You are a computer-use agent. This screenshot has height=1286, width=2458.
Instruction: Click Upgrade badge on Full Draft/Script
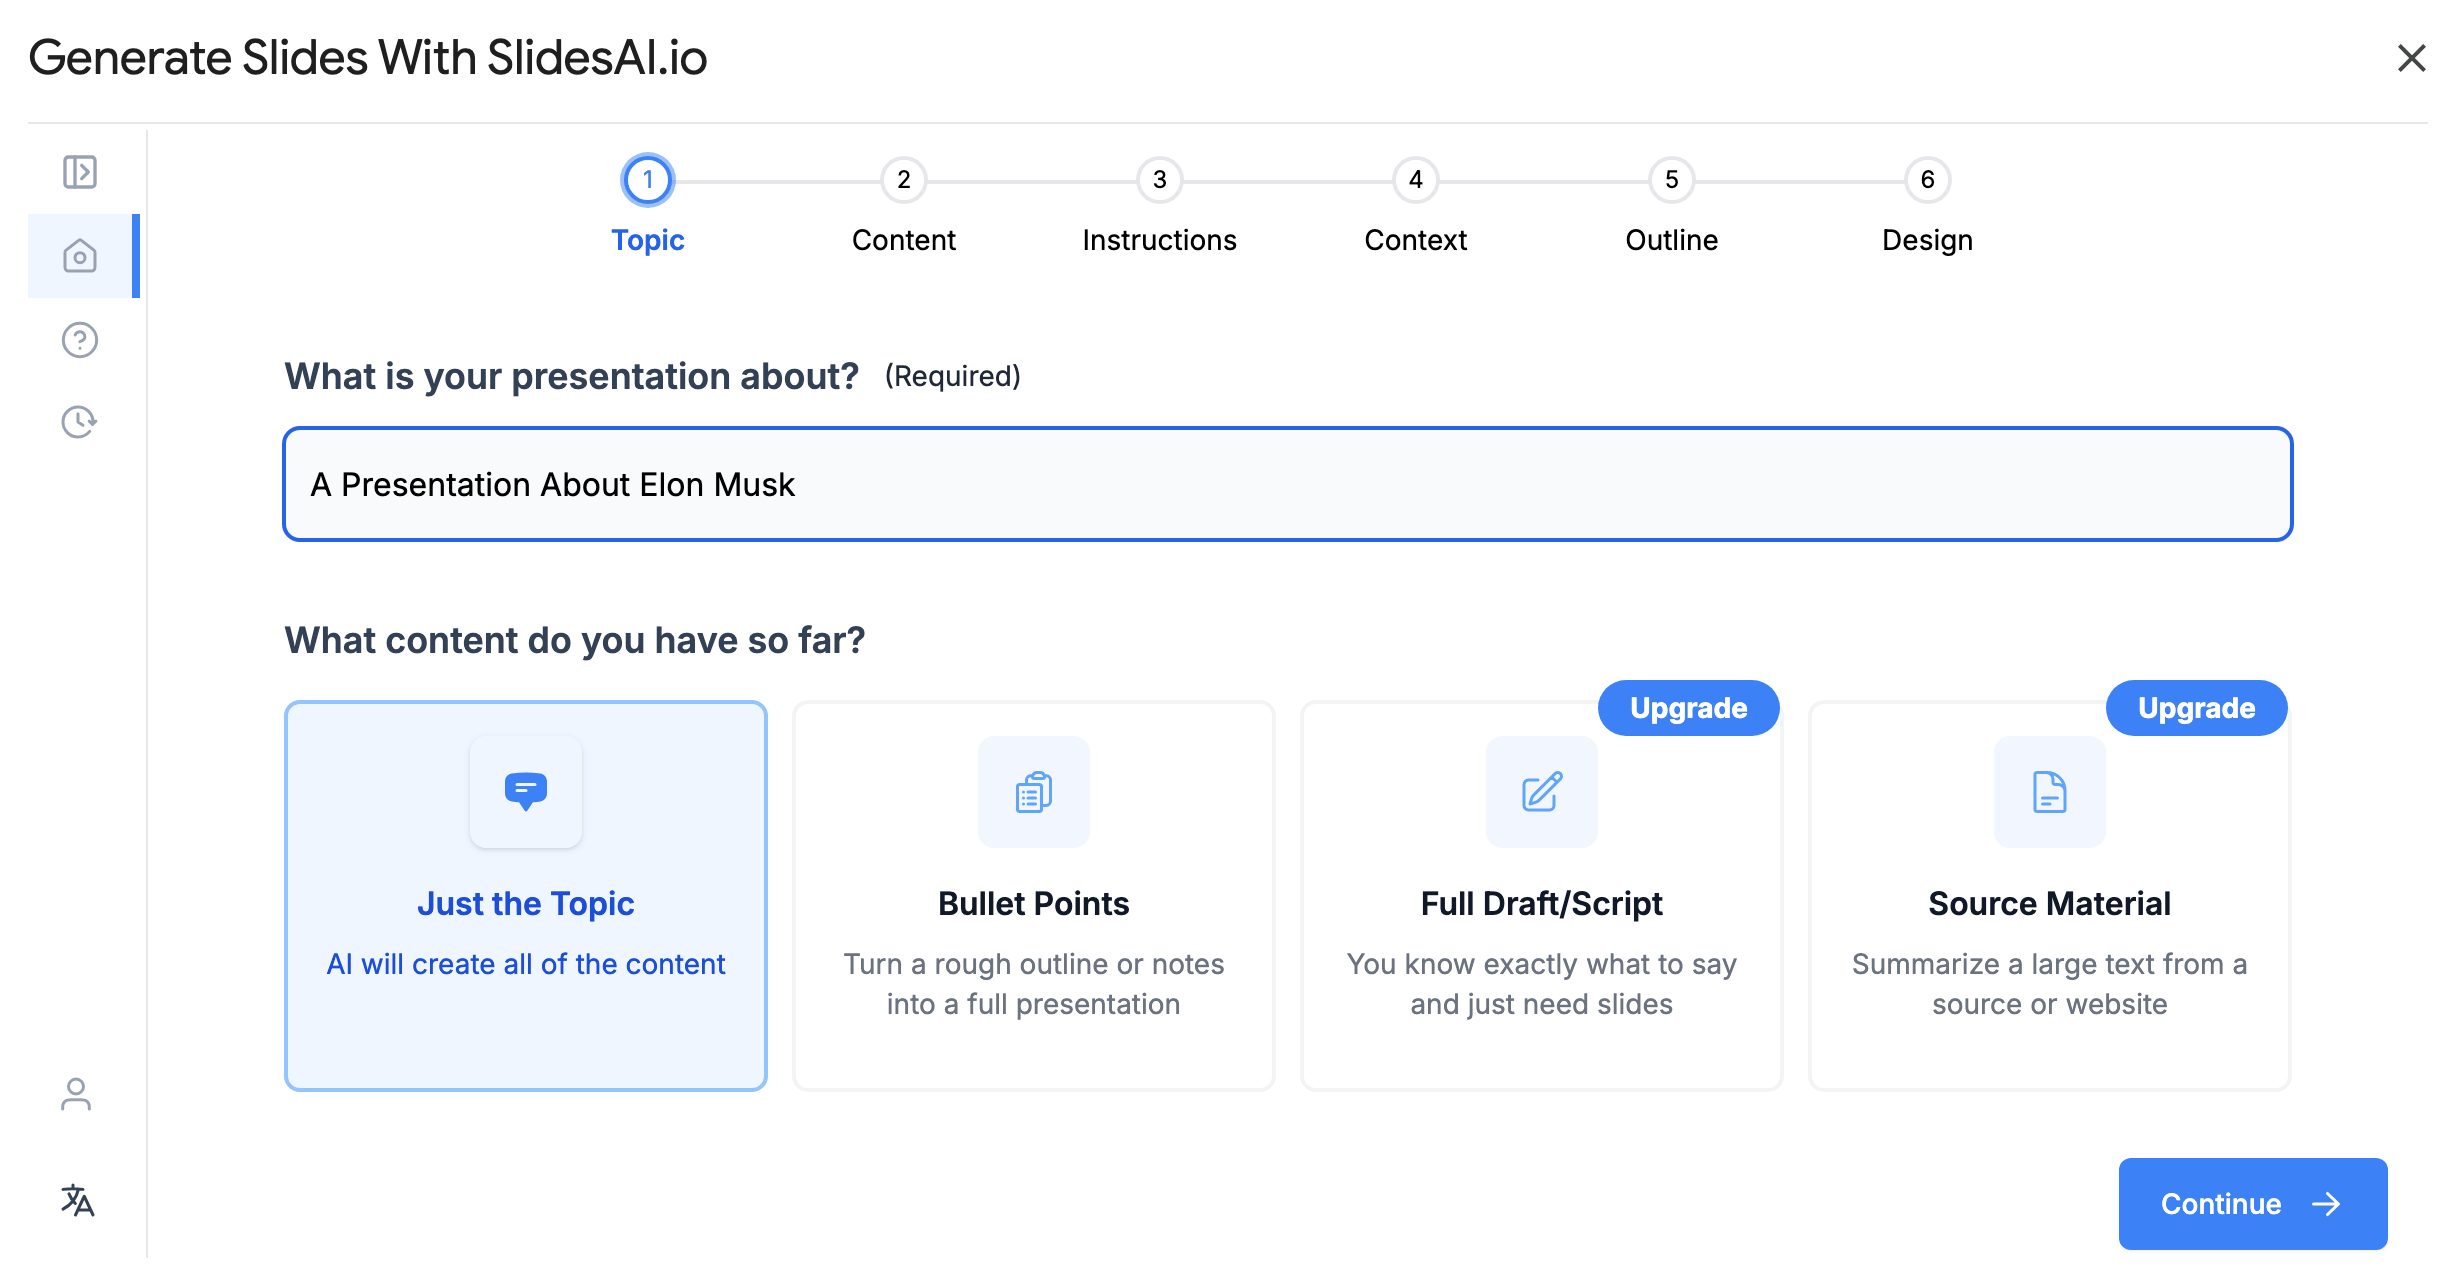[x=1689, y=708]
